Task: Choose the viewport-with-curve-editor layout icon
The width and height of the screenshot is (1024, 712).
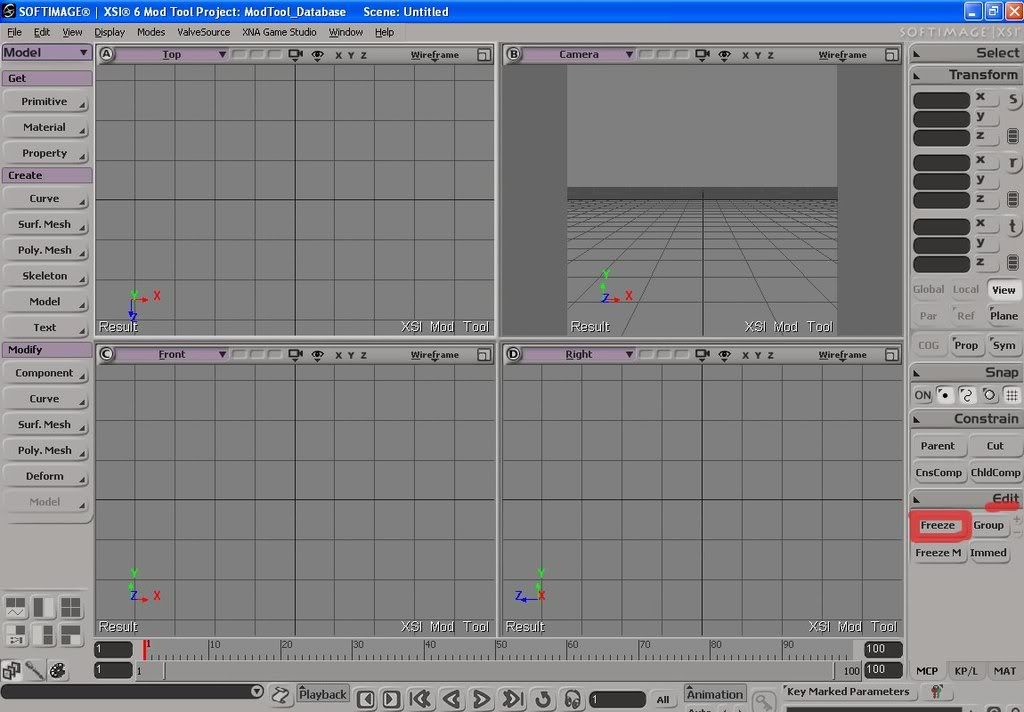Action: (x=16, y=607)
